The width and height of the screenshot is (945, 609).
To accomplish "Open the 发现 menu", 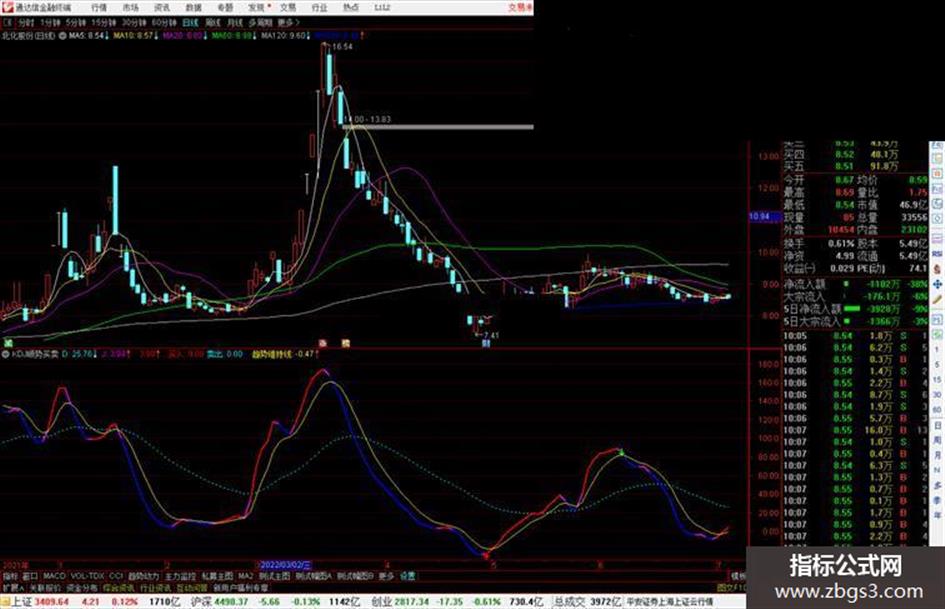I will point(257,7).
